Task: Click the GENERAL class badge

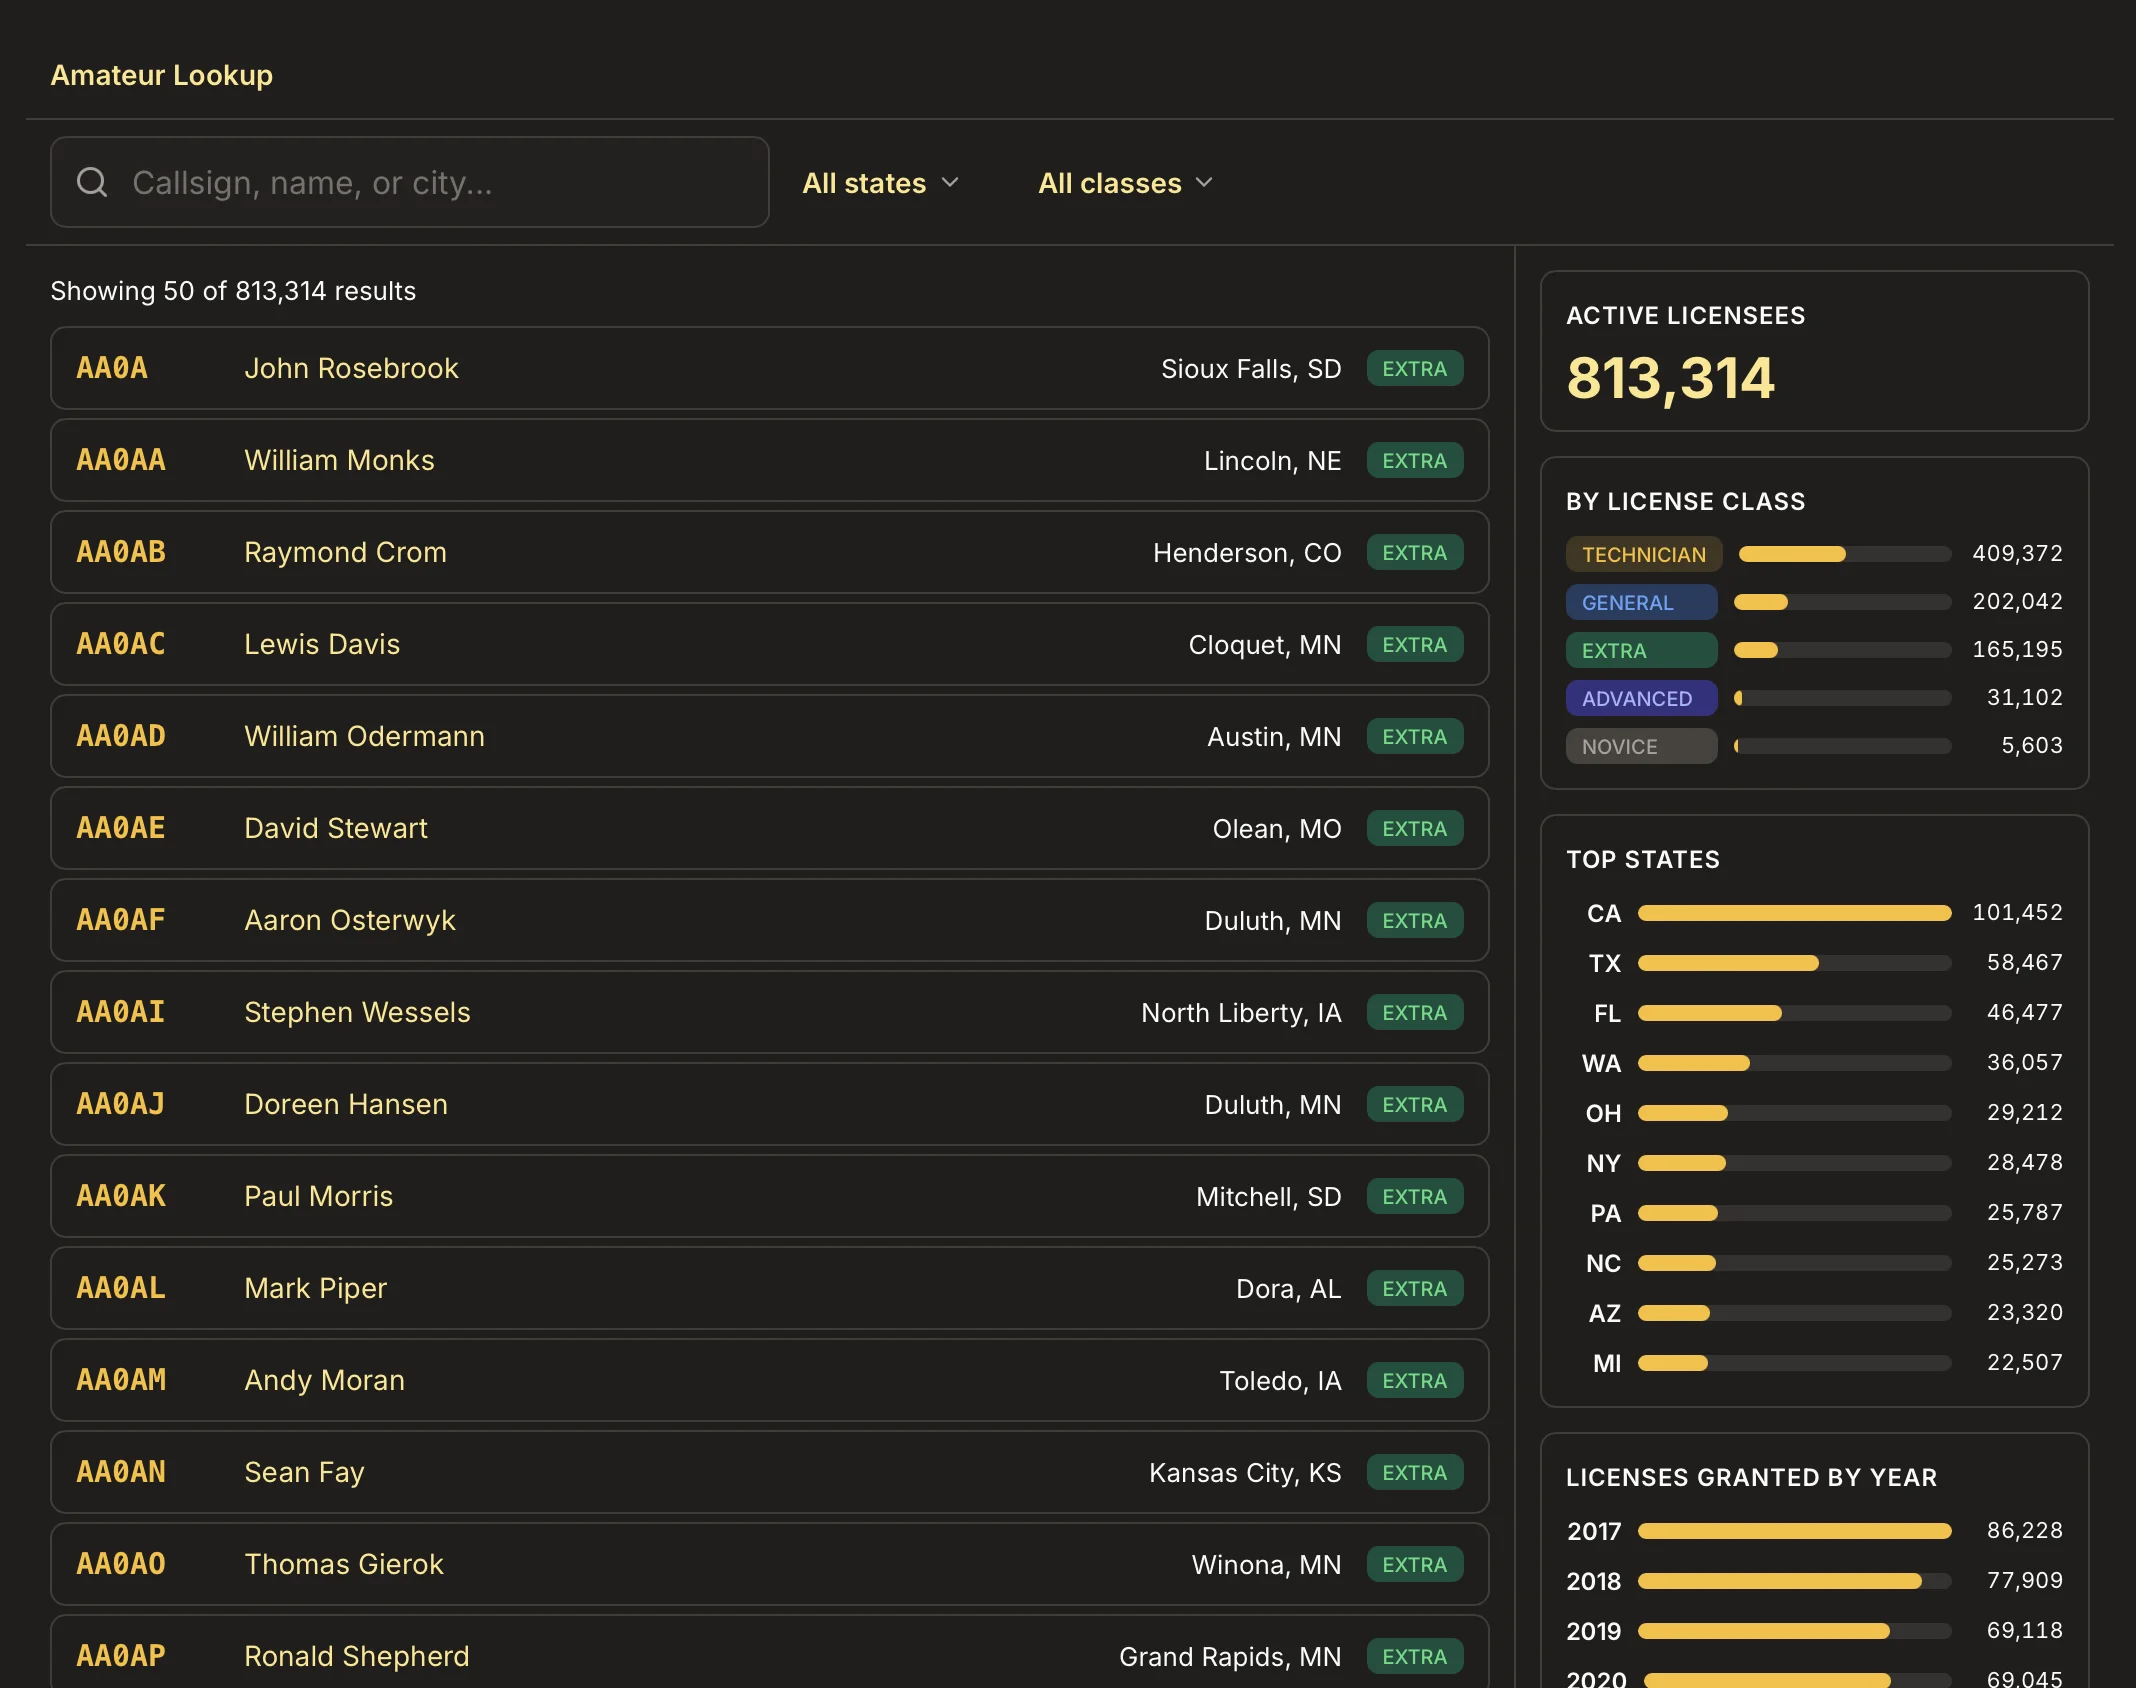Action: click(x=1641, y=602)
